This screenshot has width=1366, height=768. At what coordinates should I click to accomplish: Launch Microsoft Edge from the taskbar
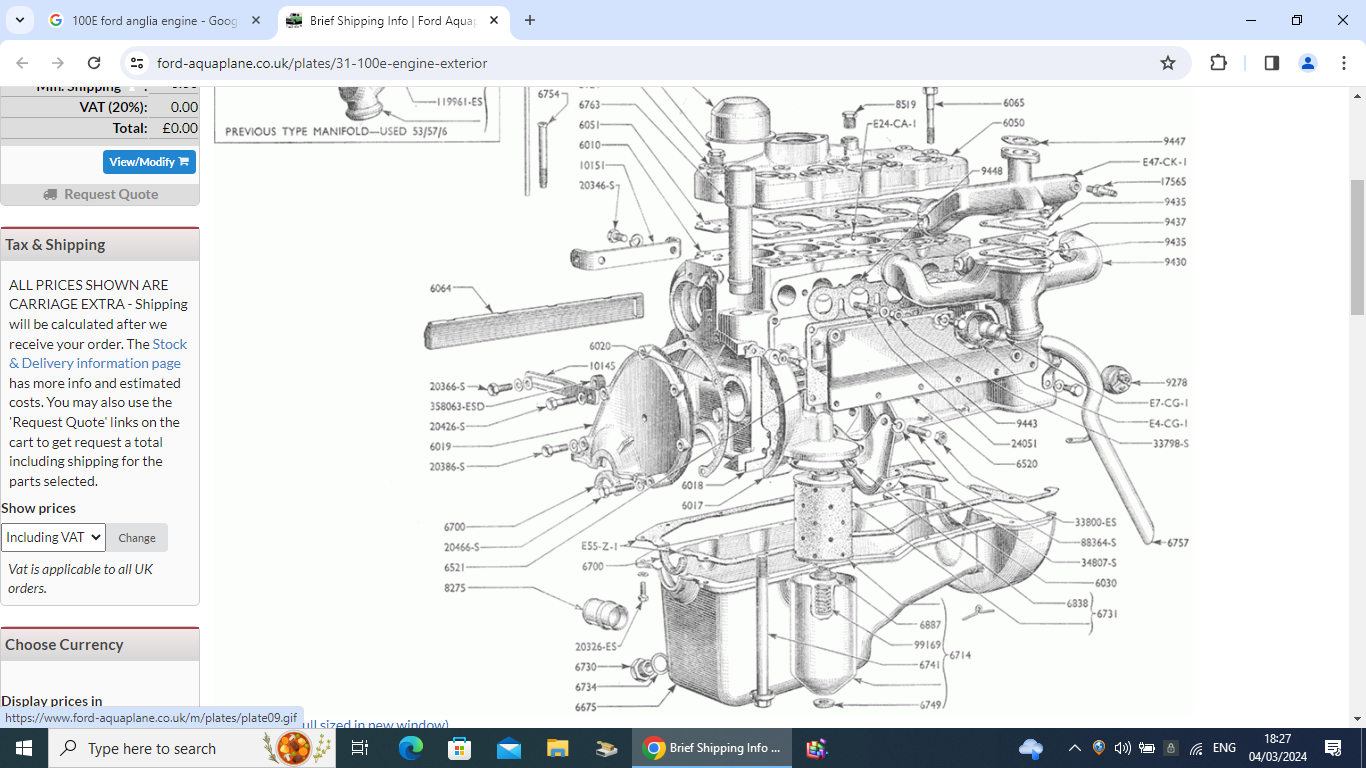click(x=411, y=748)
